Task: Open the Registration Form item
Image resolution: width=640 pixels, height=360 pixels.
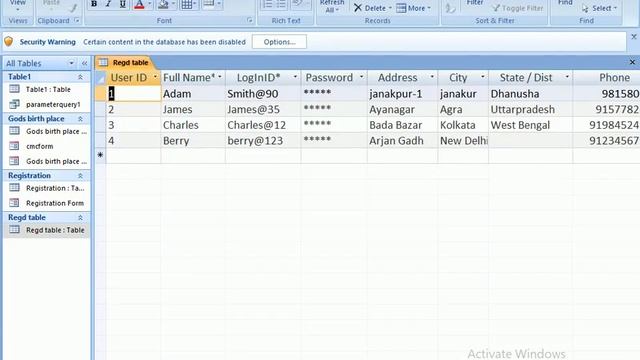Action: [x=47, y=203]
